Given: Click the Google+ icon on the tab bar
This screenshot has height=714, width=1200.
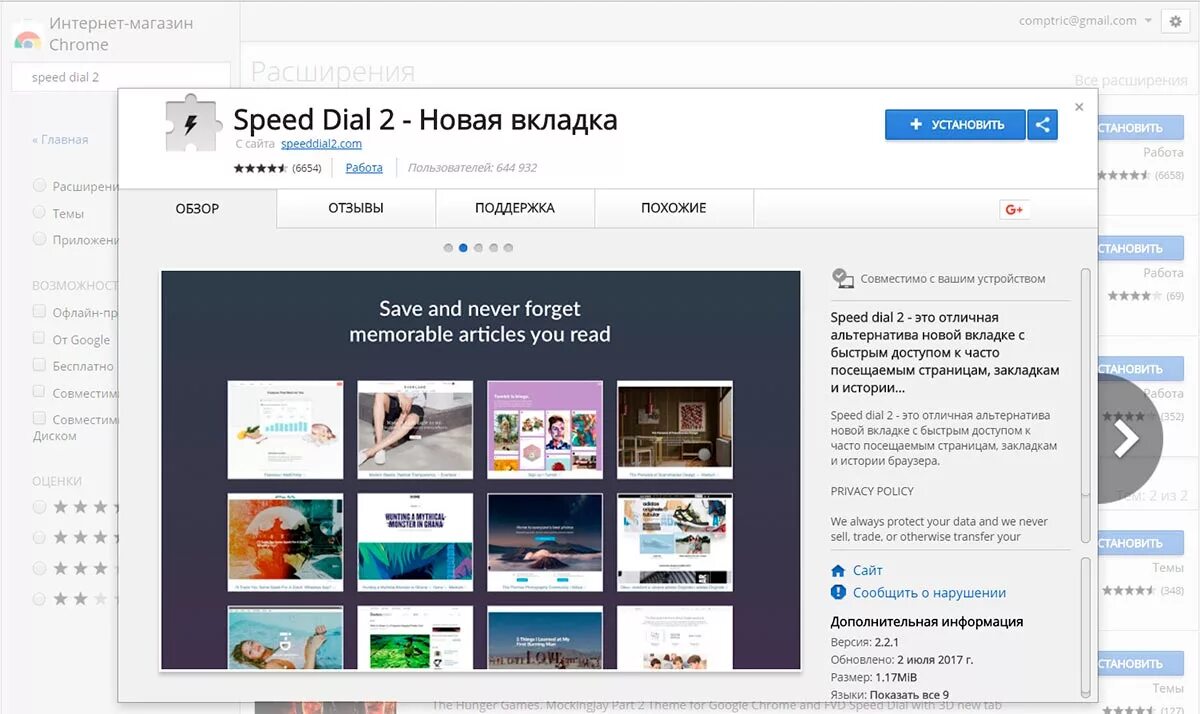Looking at the screenshot, I should pyautogui.click(x=1015, y=209).
